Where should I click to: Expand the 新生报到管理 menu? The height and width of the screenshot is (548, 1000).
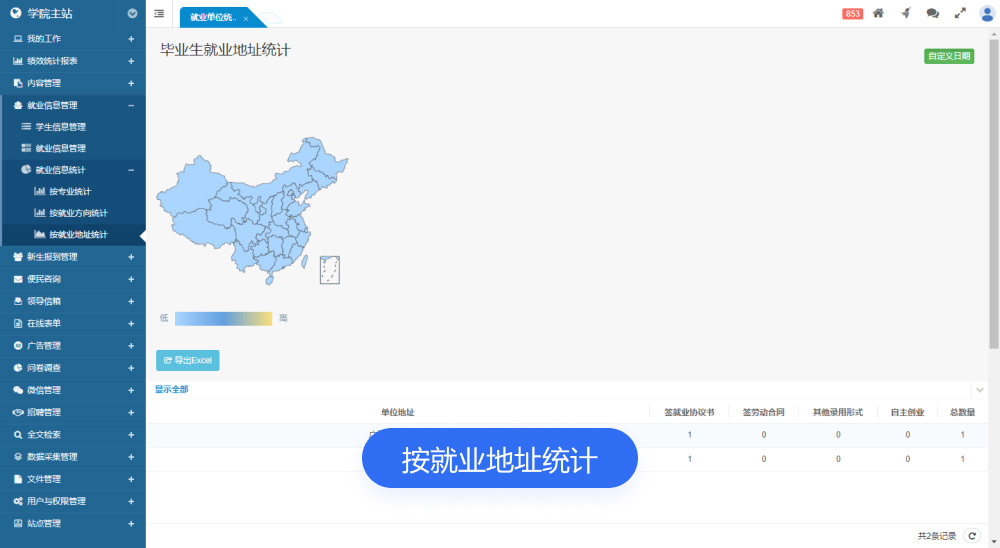(131, 257)
